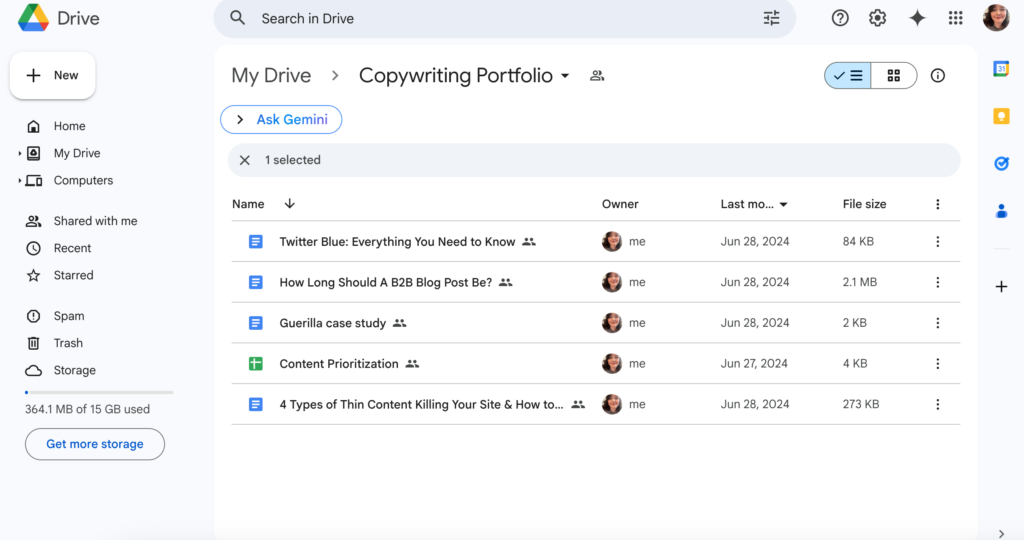This screenshot has width=1024, height=540.
Task: Open more options for 4 Types of Thin Content
Action: [x=938, y=404]
